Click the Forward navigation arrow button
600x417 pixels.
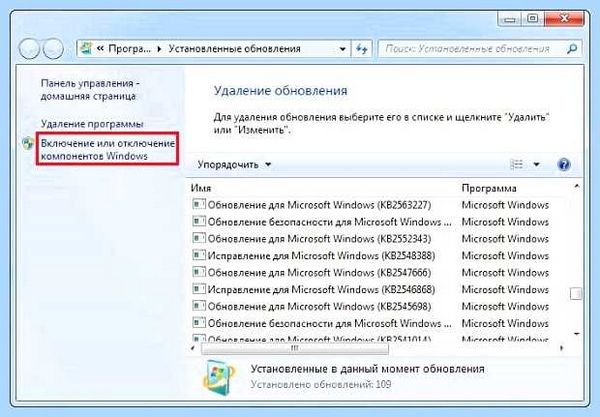[x=53, y=49]
